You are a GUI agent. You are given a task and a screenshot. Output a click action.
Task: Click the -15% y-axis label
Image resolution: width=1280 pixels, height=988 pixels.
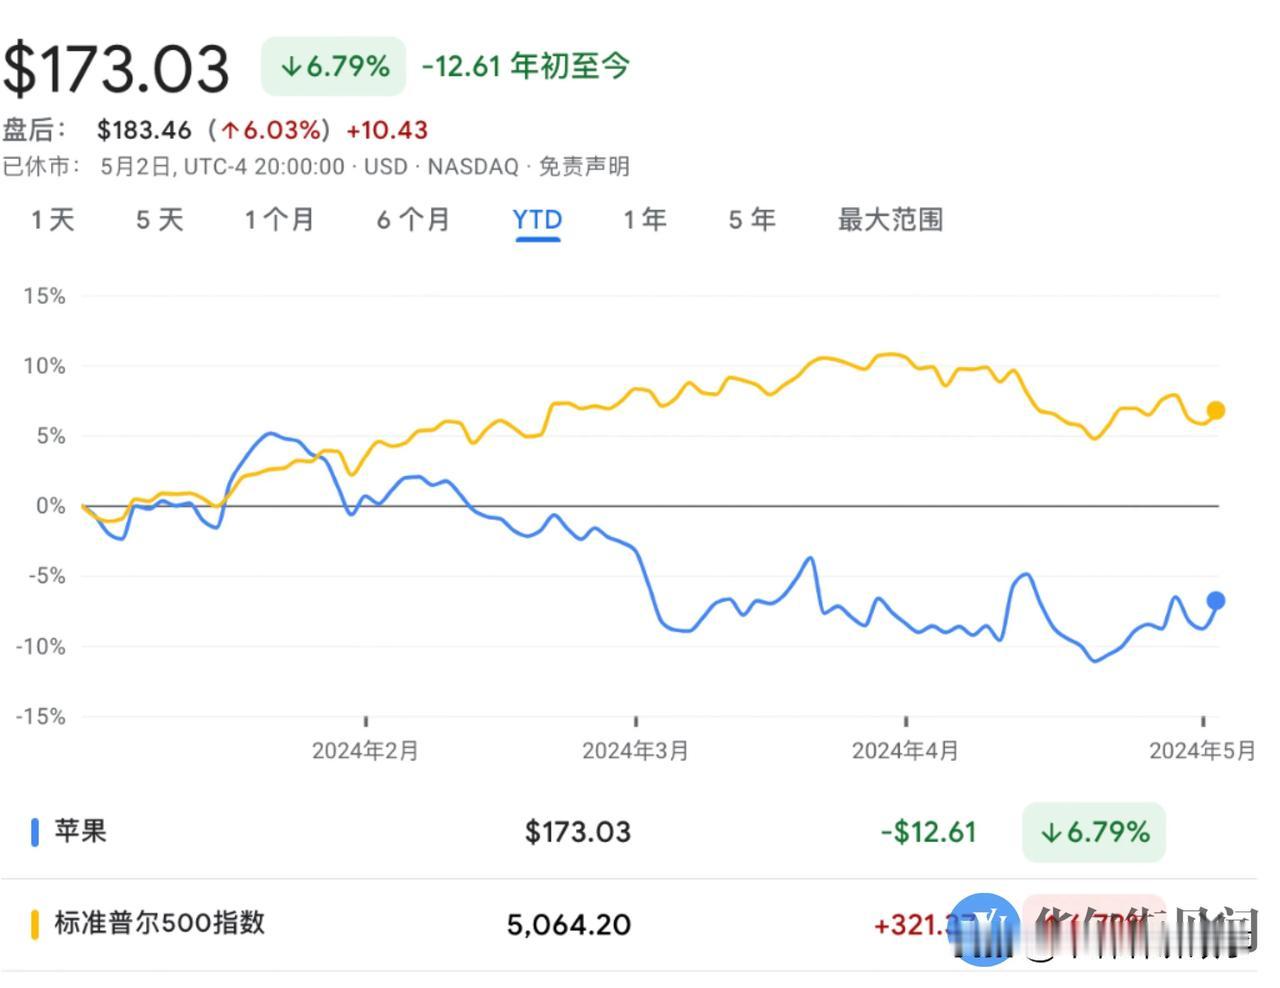pos(40,716)
